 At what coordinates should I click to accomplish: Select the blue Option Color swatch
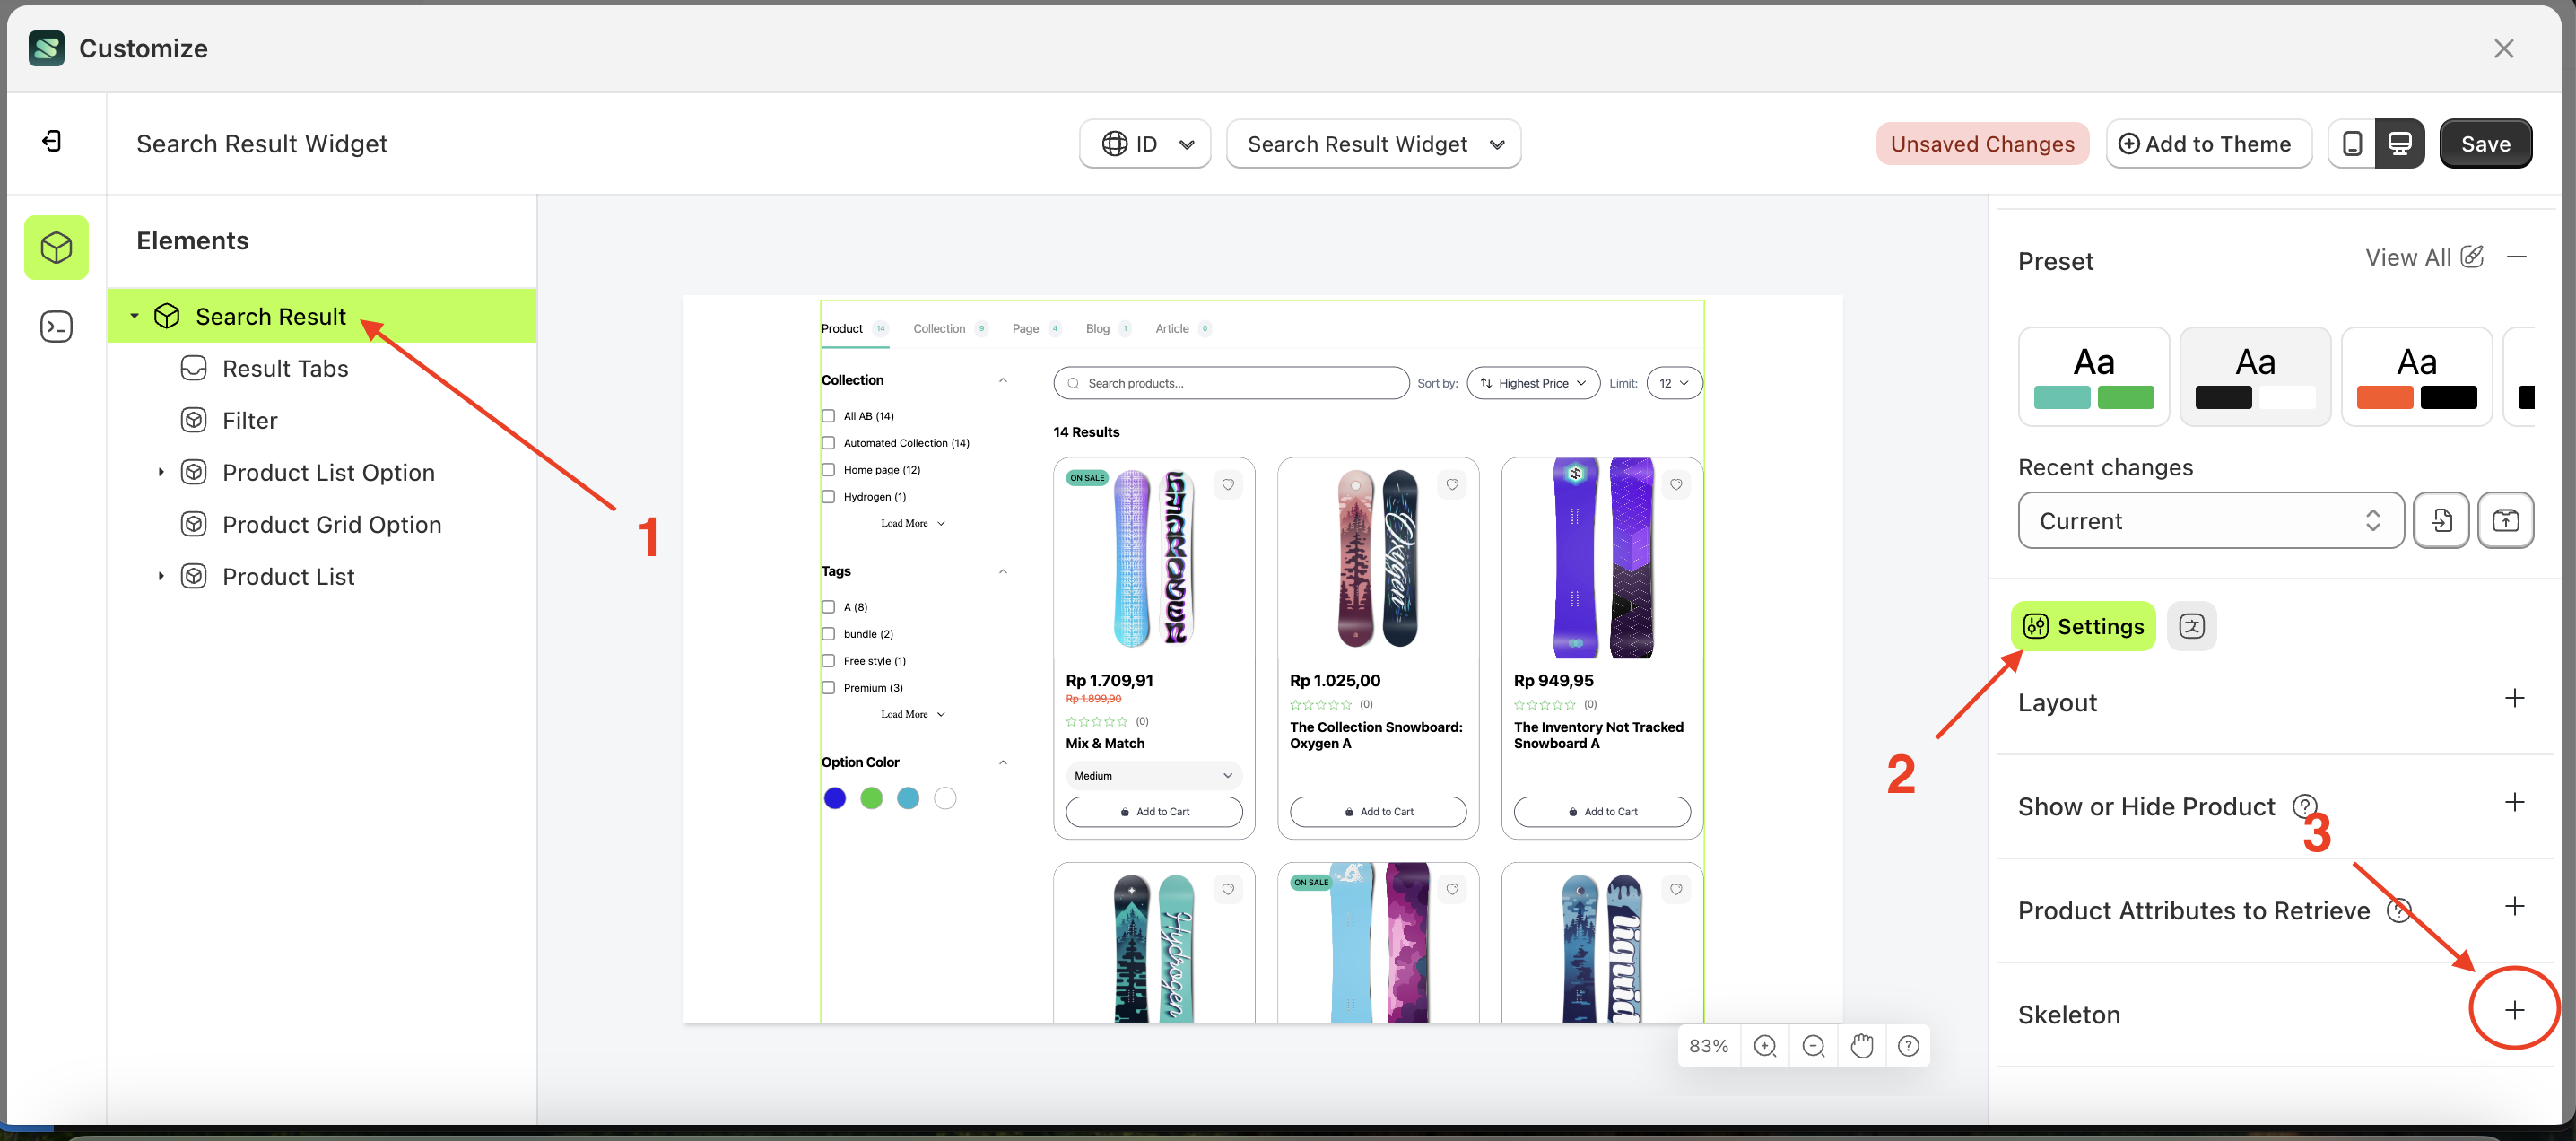tap(835, 797)
